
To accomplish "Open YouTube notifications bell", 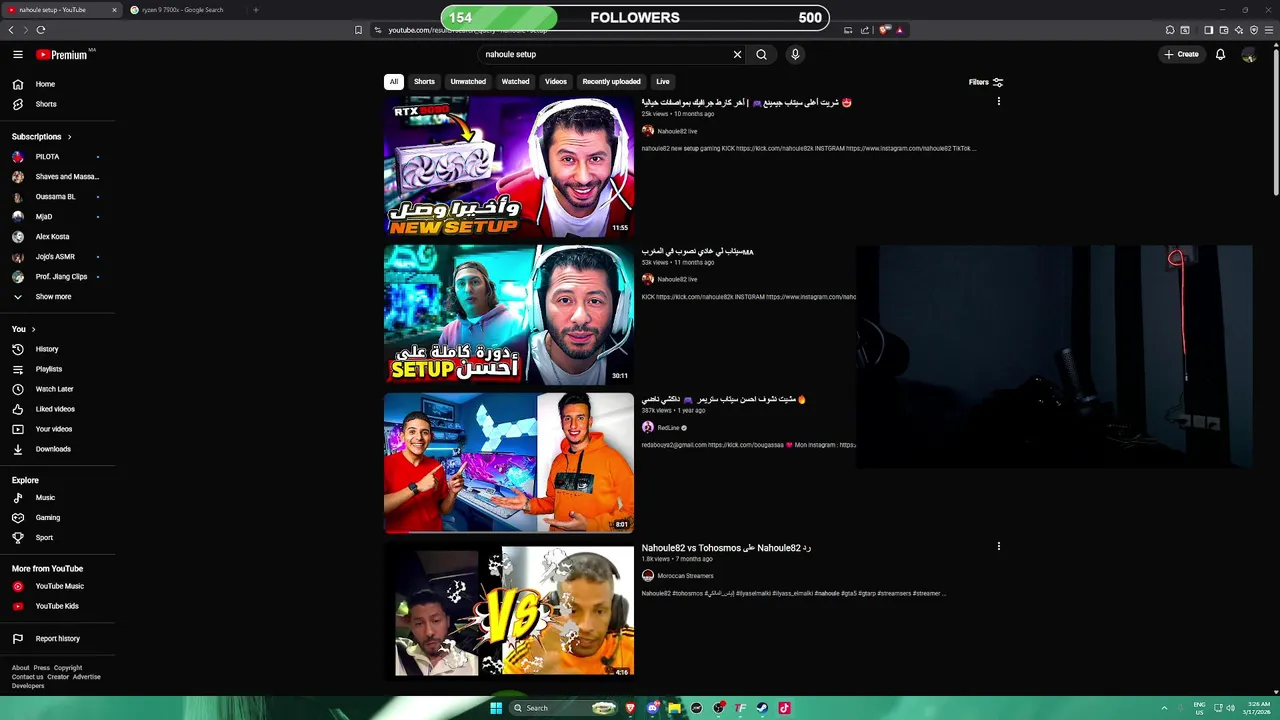I will click(x=1220, y=55).
